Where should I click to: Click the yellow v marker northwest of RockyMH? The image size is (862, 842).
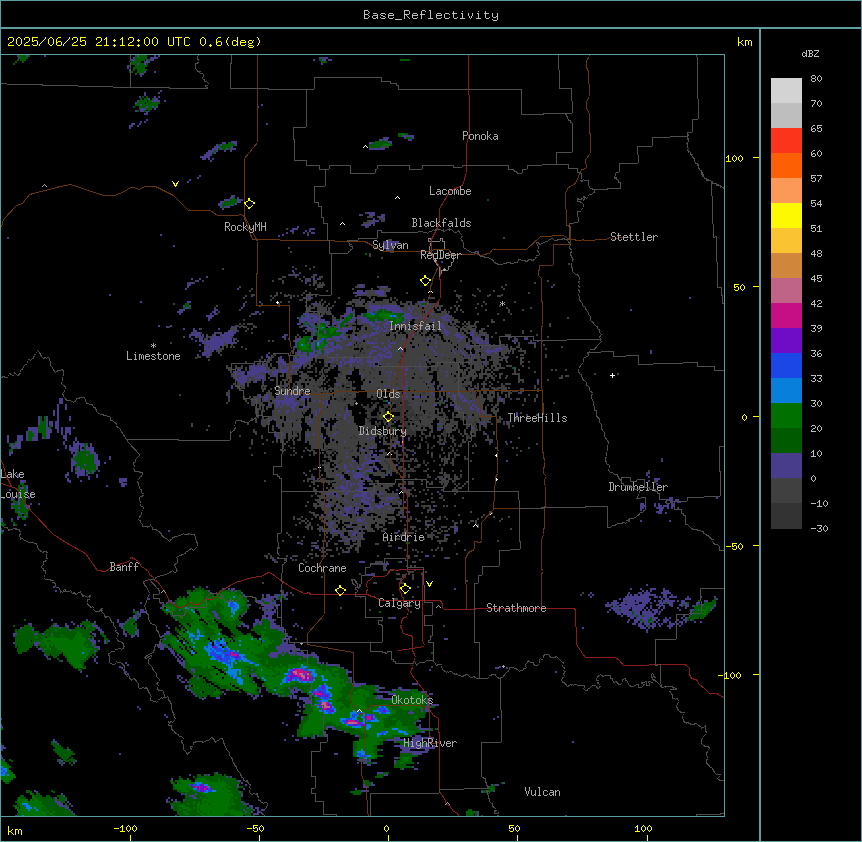coord(175,184)
